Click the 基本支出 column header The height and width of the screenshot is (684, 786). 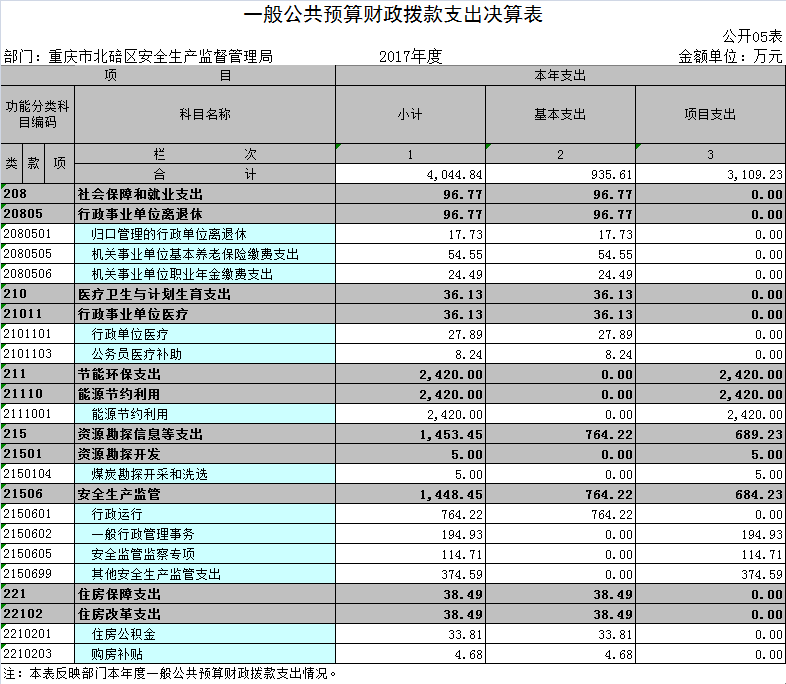(x=560, y=114)
